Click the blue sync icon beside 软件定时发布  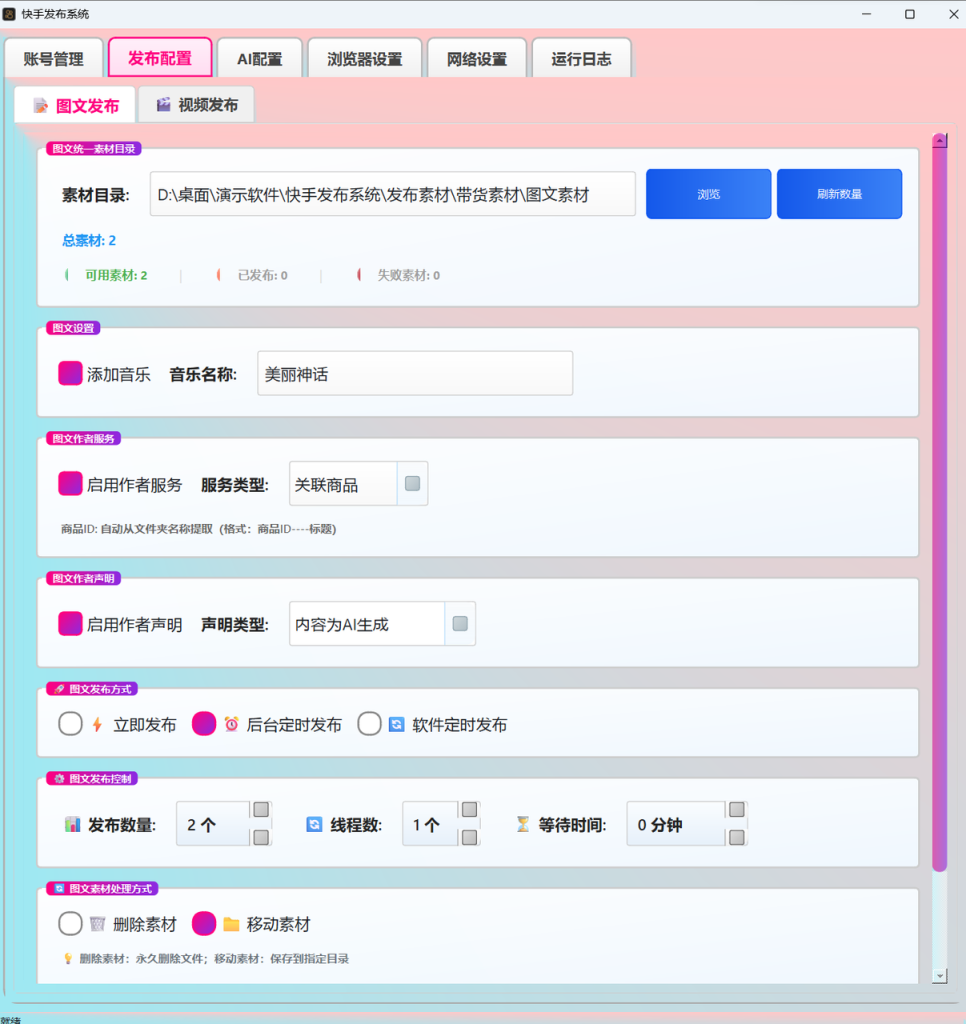coord(396,724)
